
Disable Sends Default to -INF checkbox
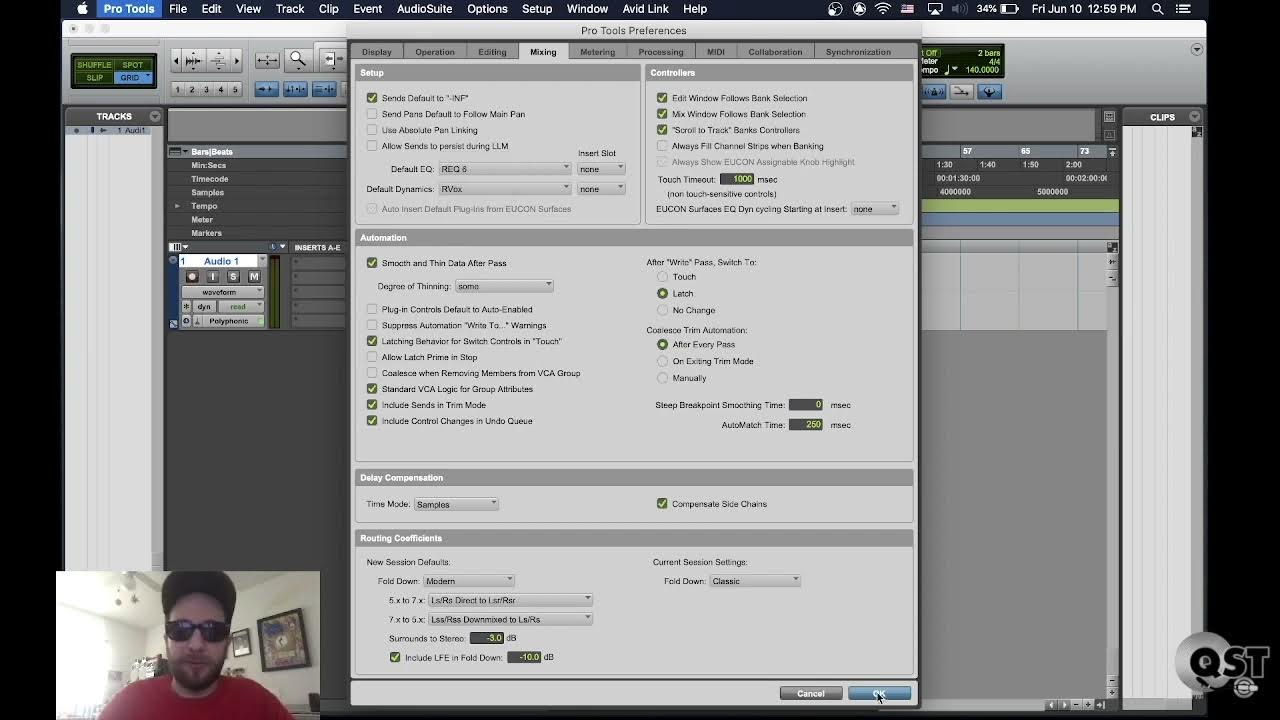coord(372,98)
